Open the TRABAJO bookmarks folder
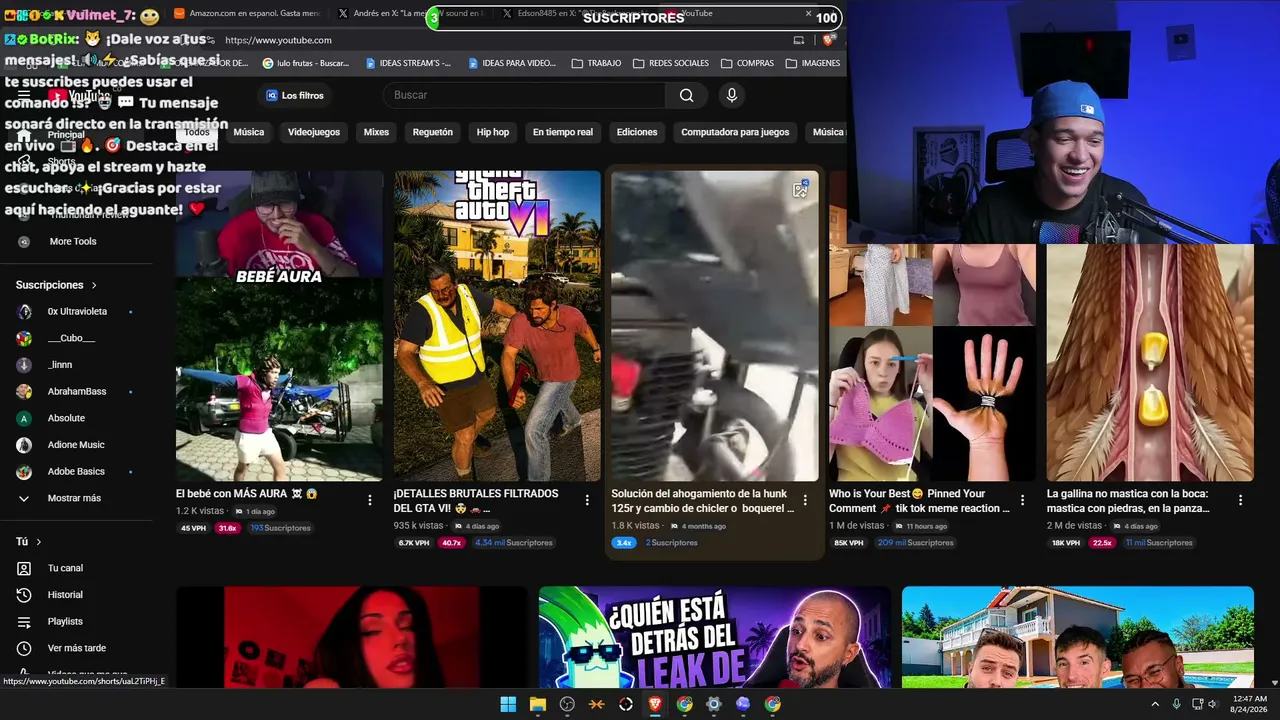The width and height of the screenshot is (1280, 720). coord(597,63)
